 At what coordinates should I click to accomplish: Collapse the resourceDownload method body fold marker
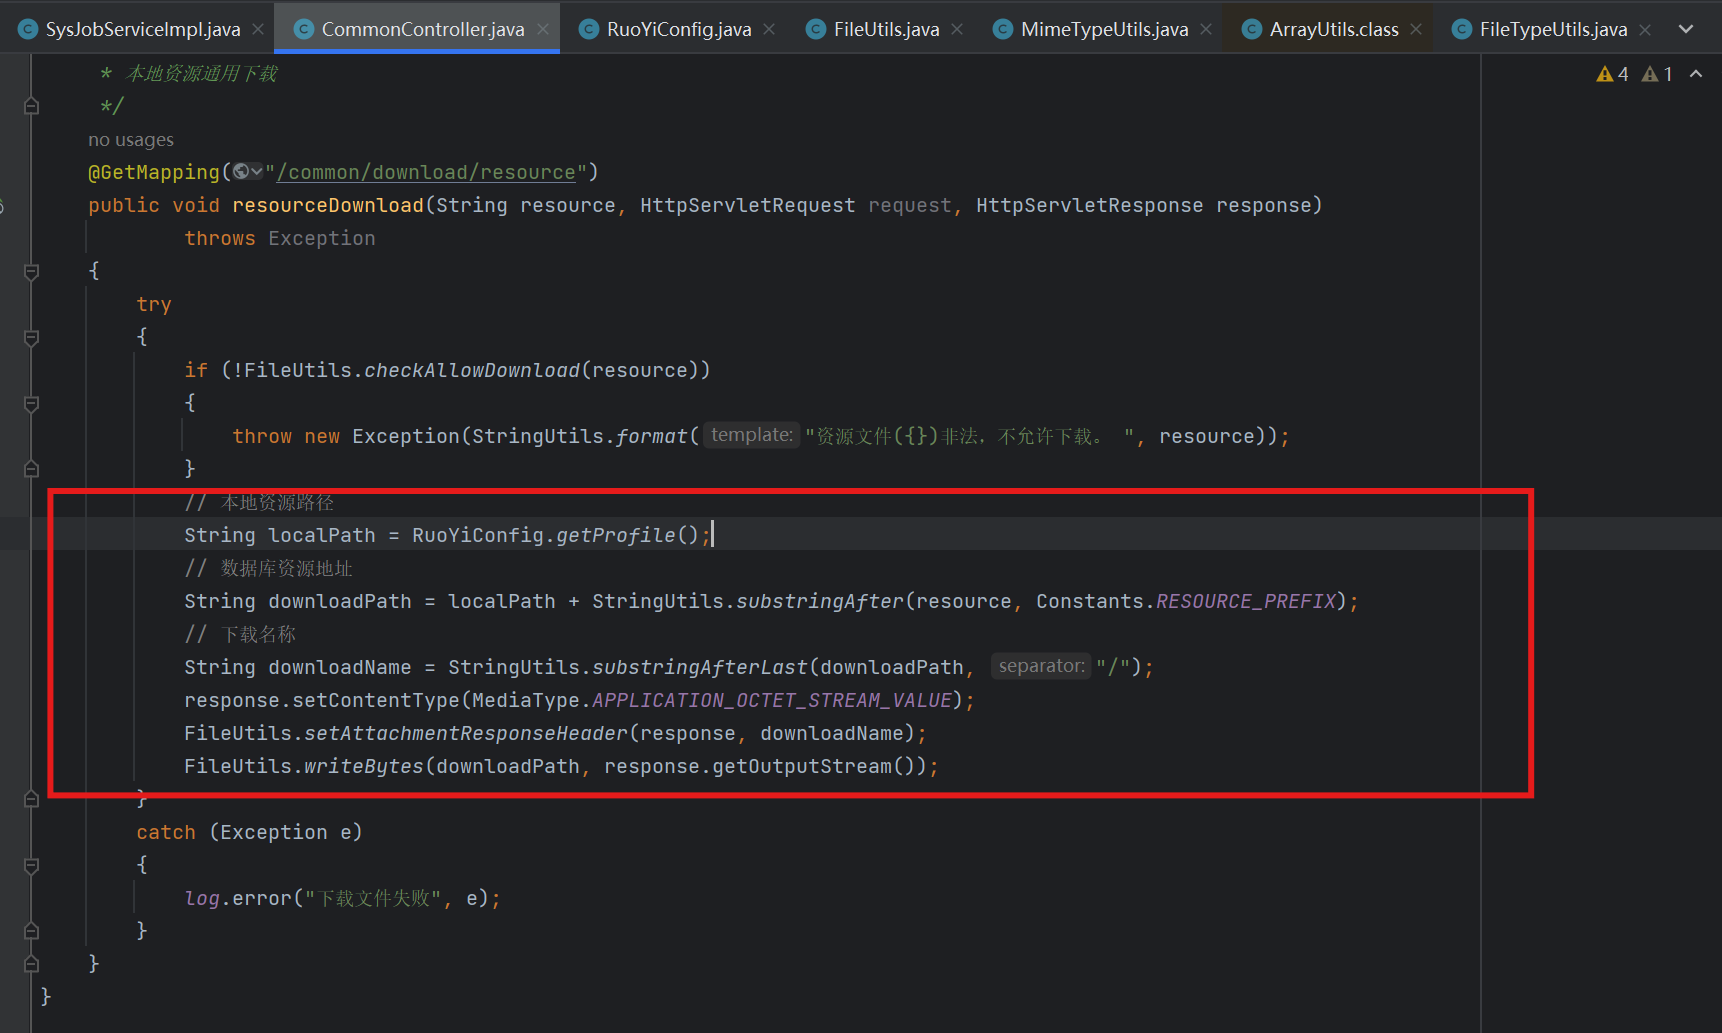[31, 272]
